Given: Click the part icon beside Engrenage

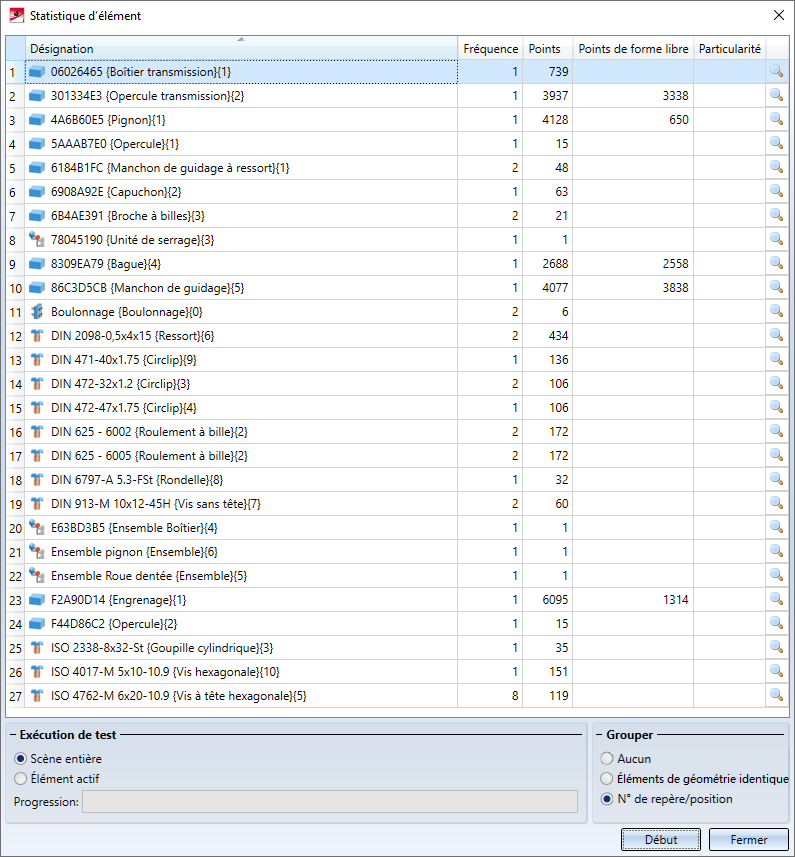Looking at the screenshot, I should 38,600.
